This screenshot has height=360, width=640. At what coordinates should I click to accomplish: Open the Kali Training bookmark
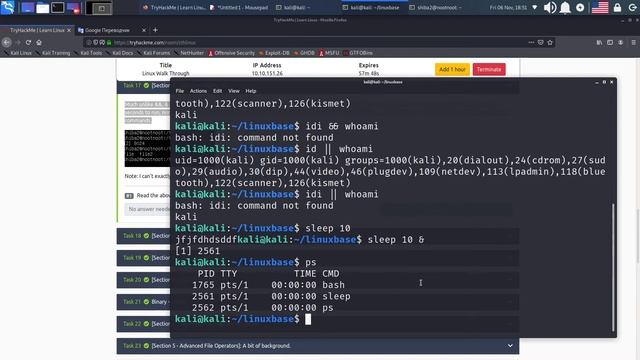click(53, 53)
